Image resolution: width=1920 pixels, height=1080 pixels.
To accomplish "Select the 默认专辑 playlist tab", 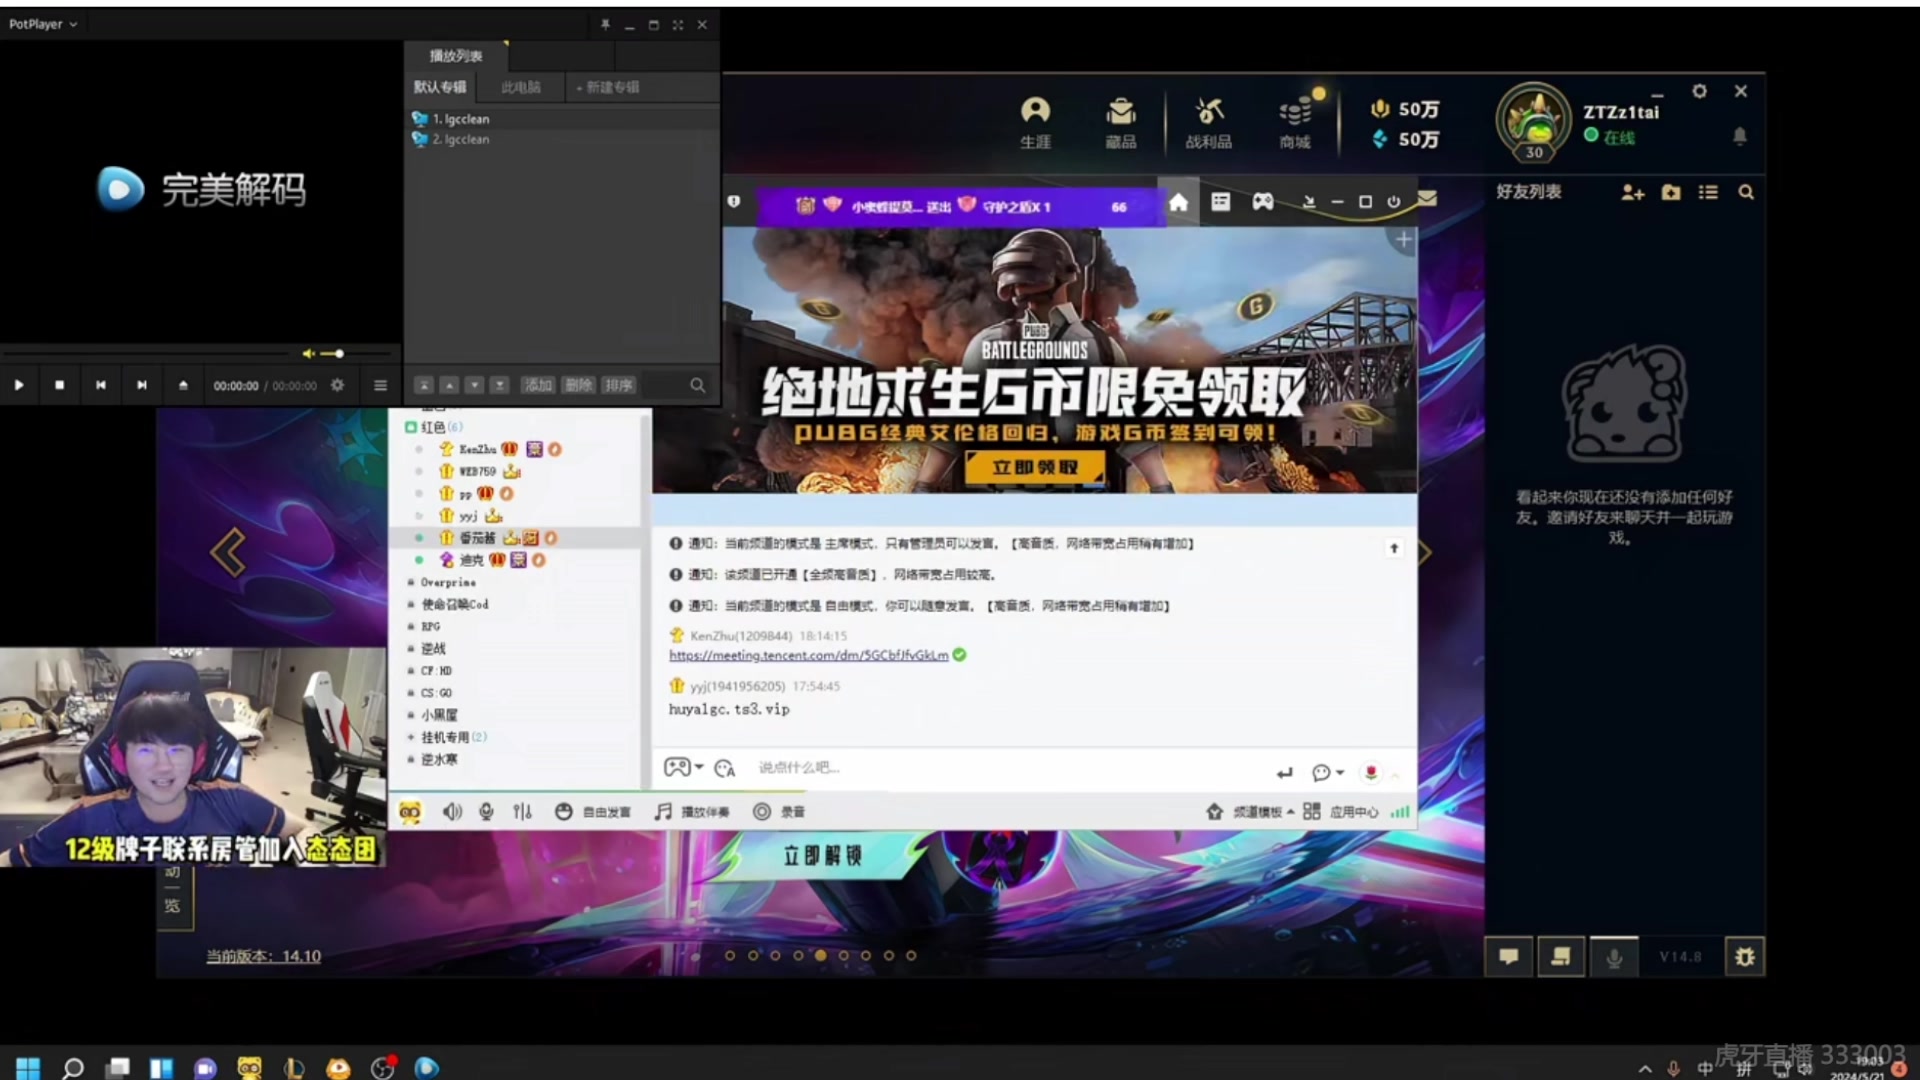I will click(440, 87).
